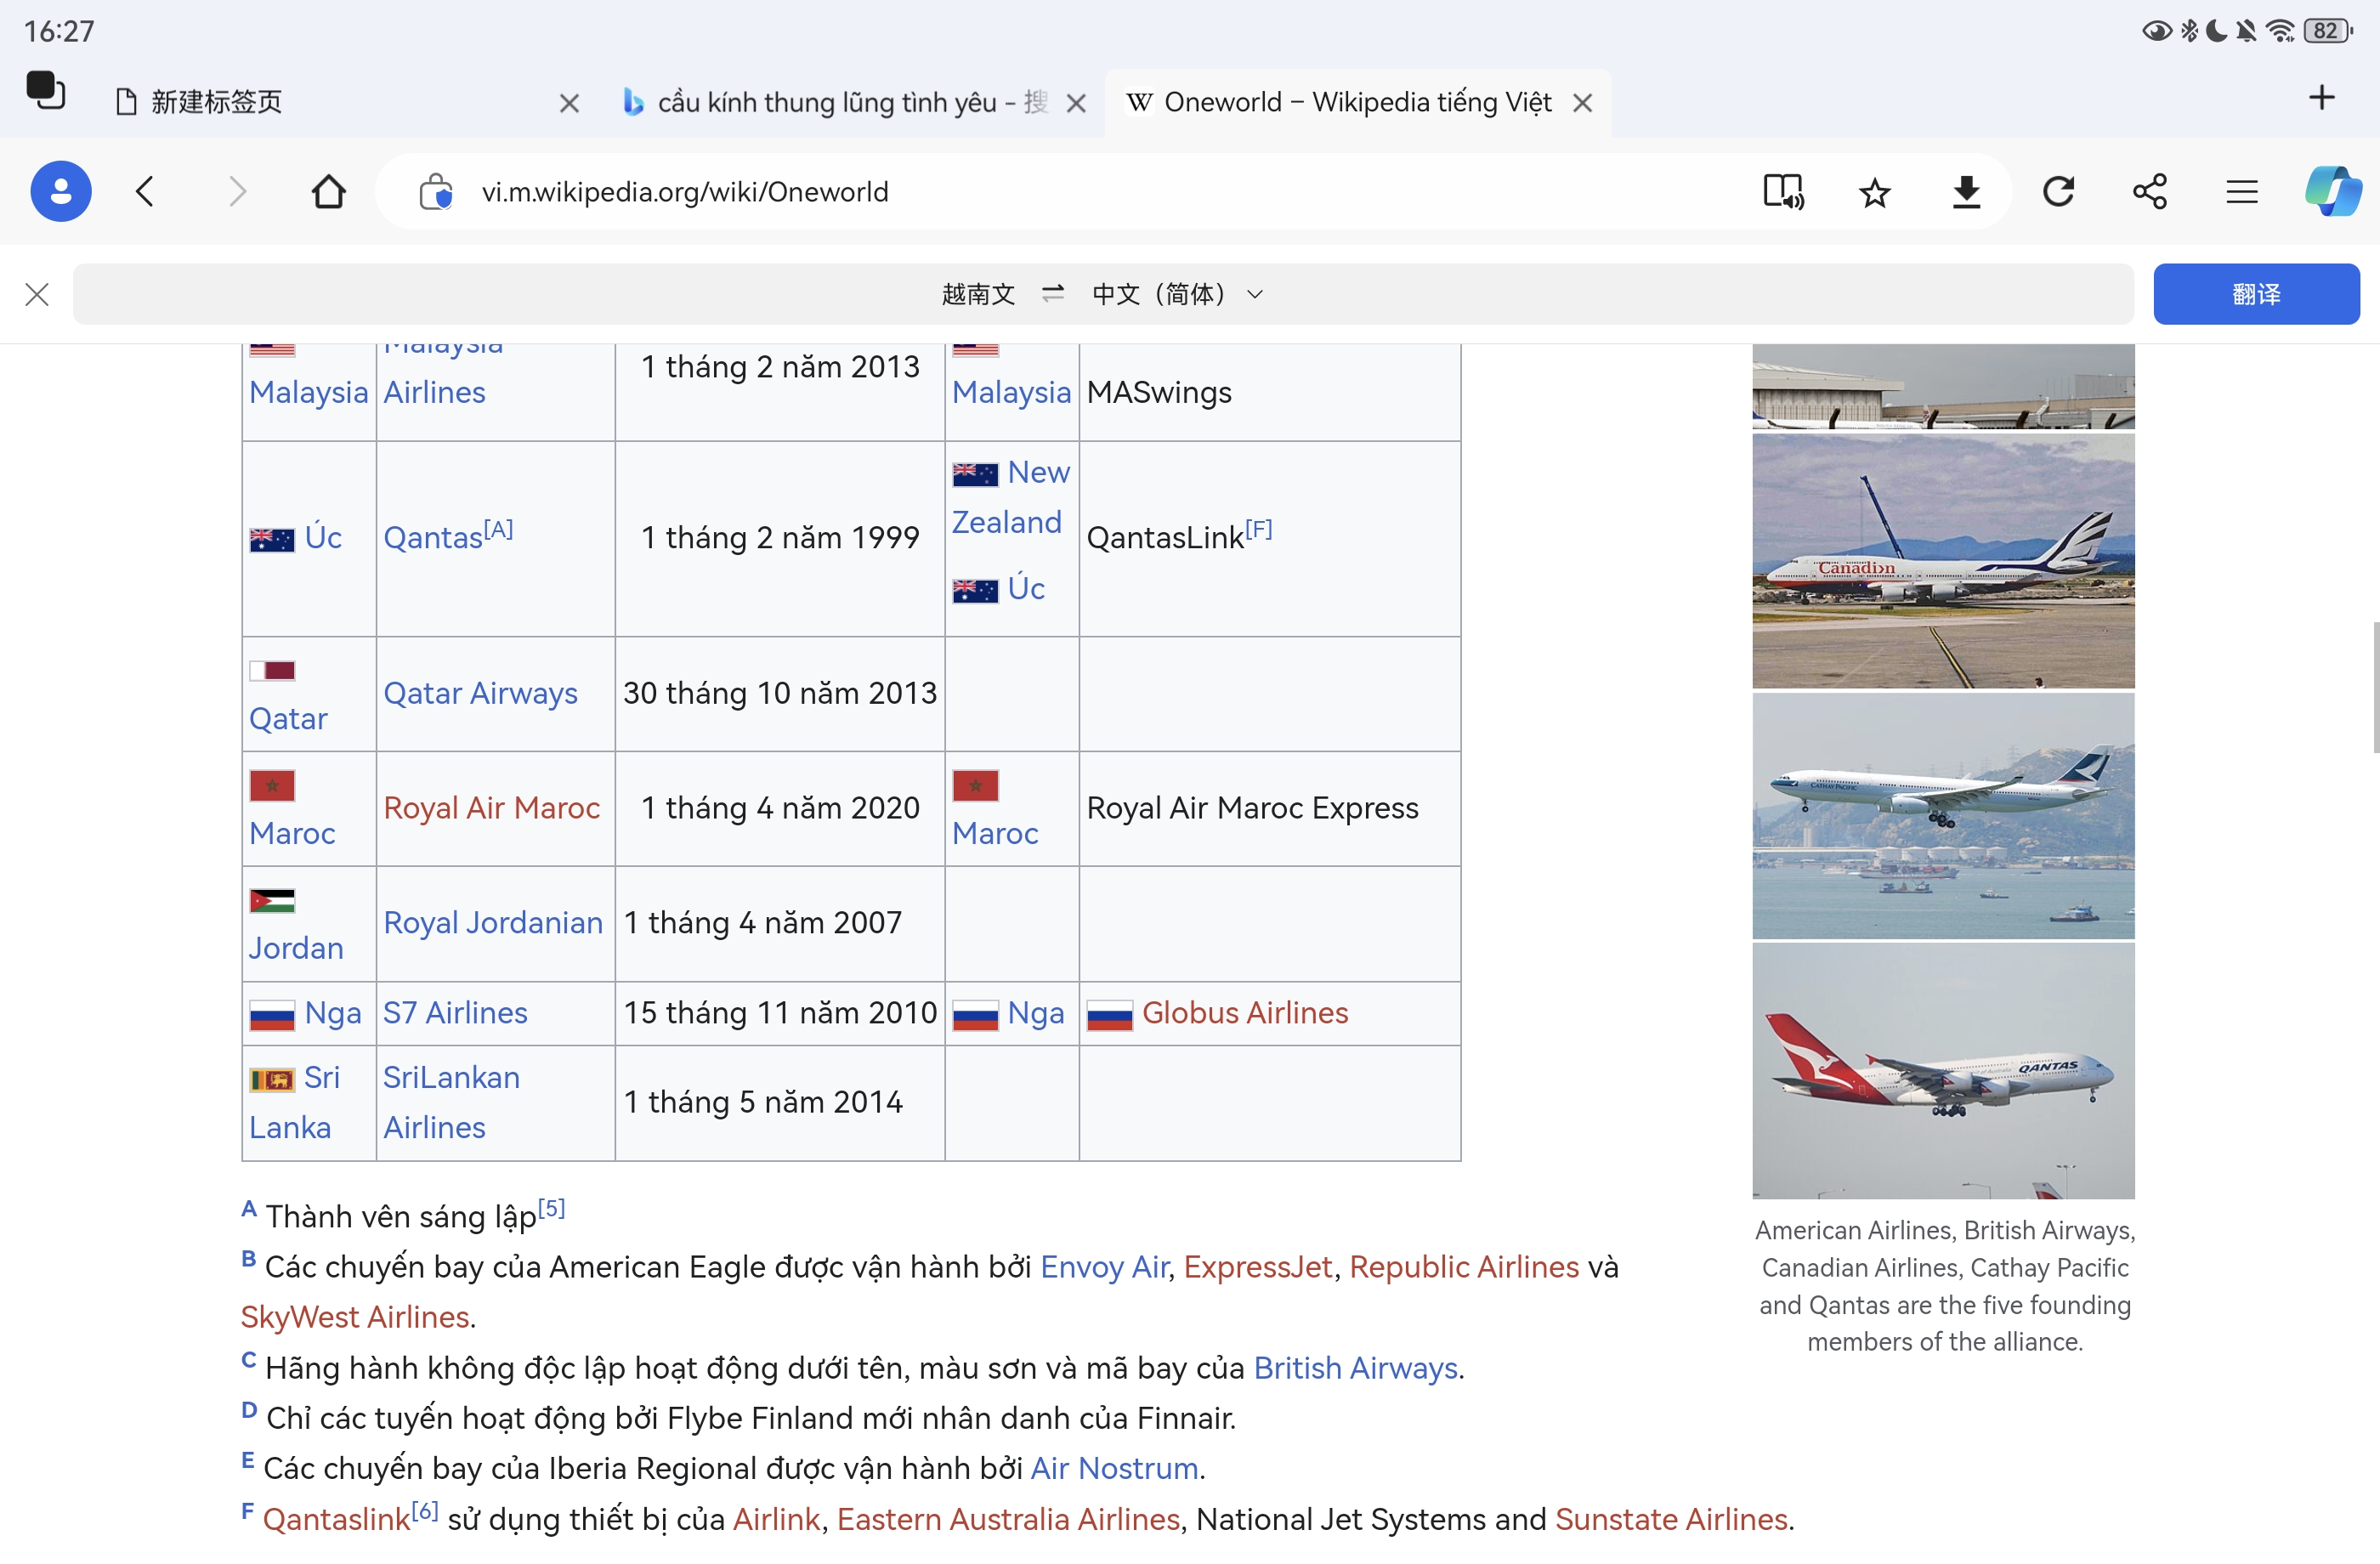Open the Qatar Airways link
The height and width of the screenshot is (1564, 2380).
tap(480, 693)
